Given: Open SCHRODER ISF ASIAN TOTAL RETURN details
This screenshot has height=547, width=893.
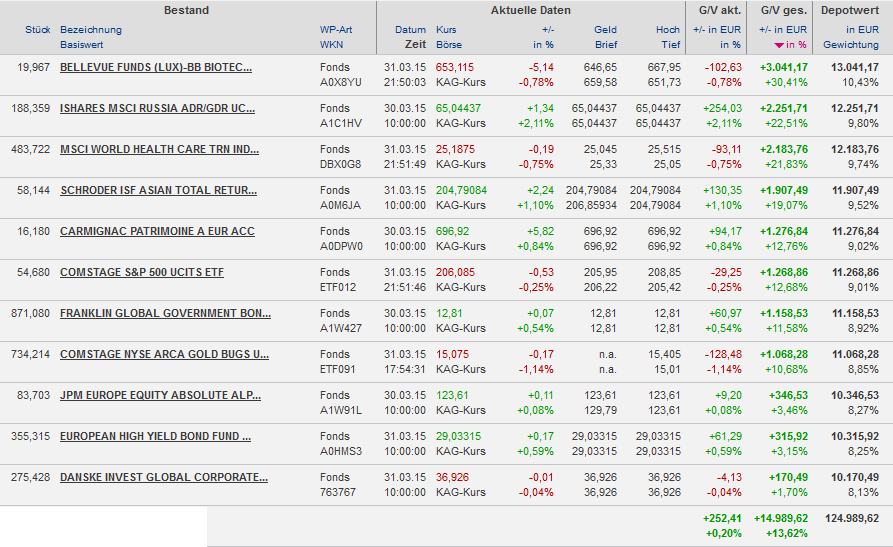Looking at the screenshot, I should point(157,191).
